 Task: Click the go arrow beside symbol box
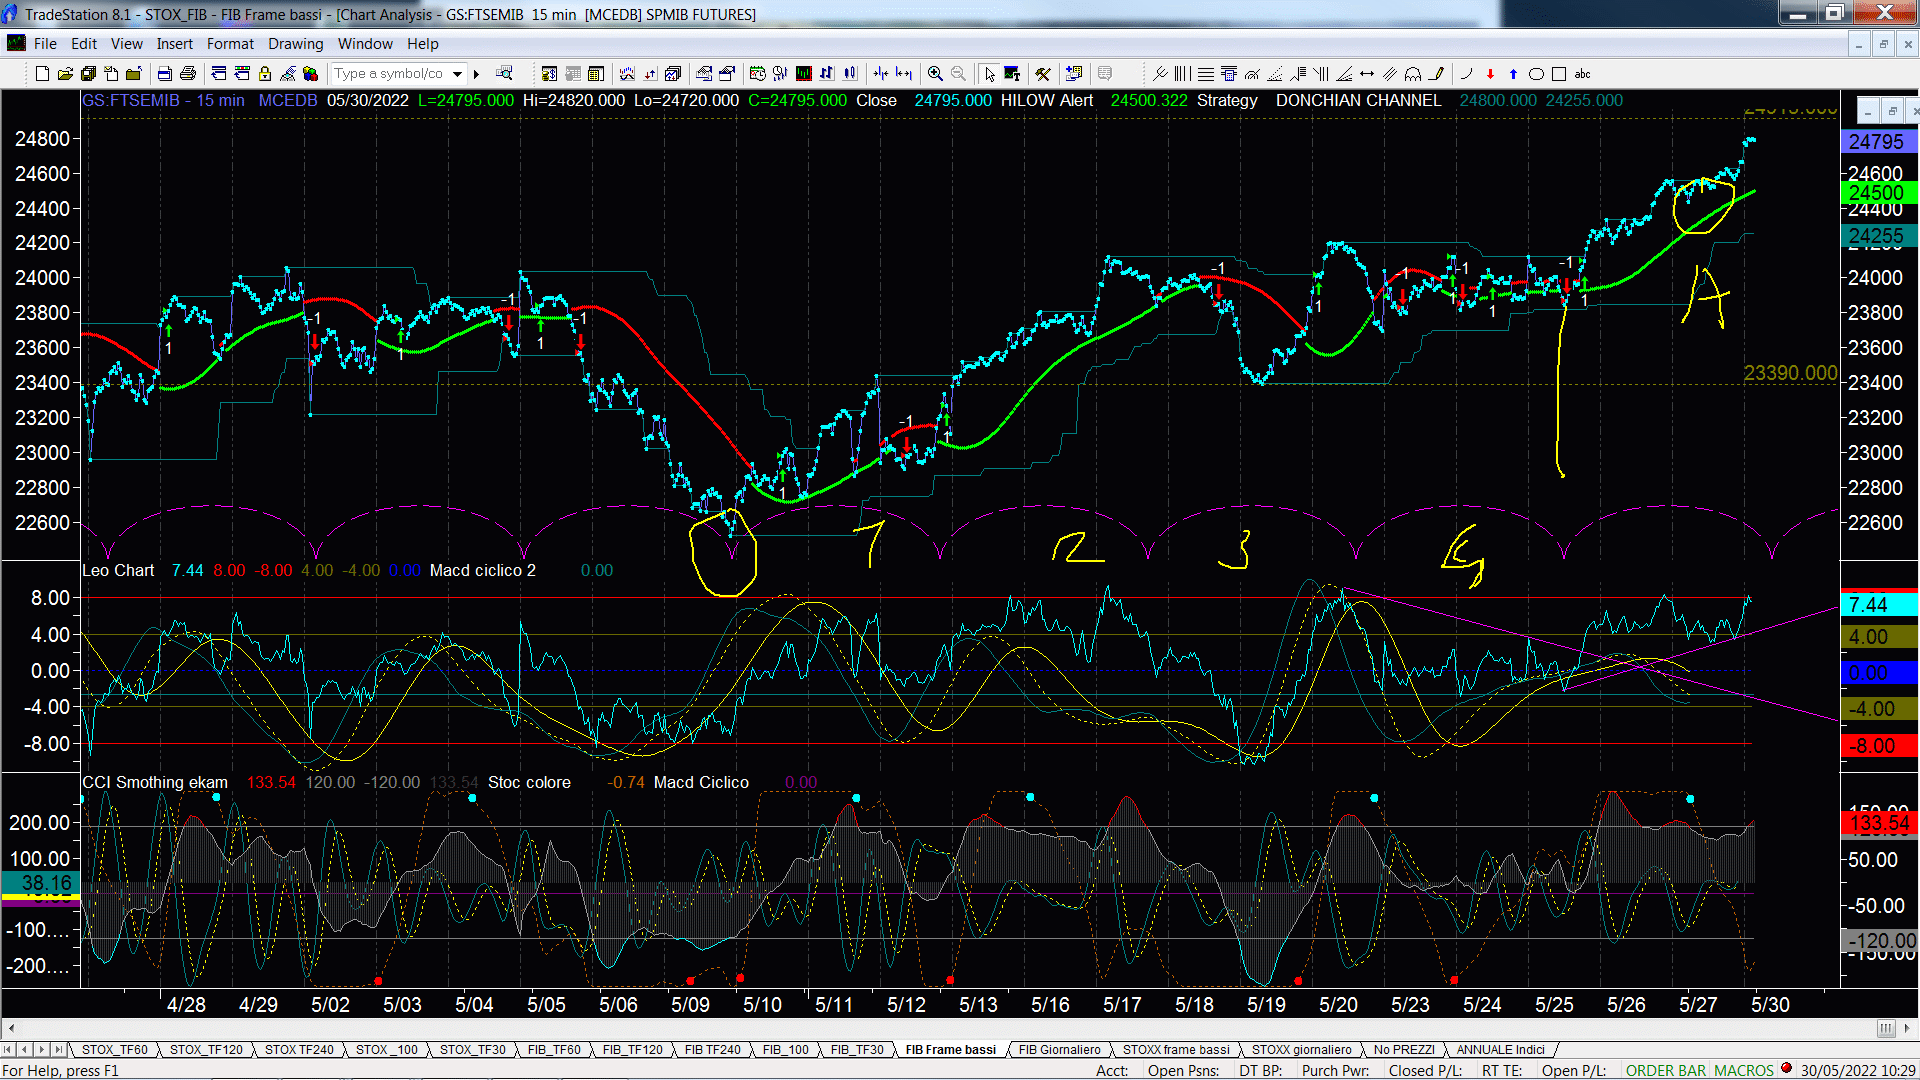[x=476, y=74]
